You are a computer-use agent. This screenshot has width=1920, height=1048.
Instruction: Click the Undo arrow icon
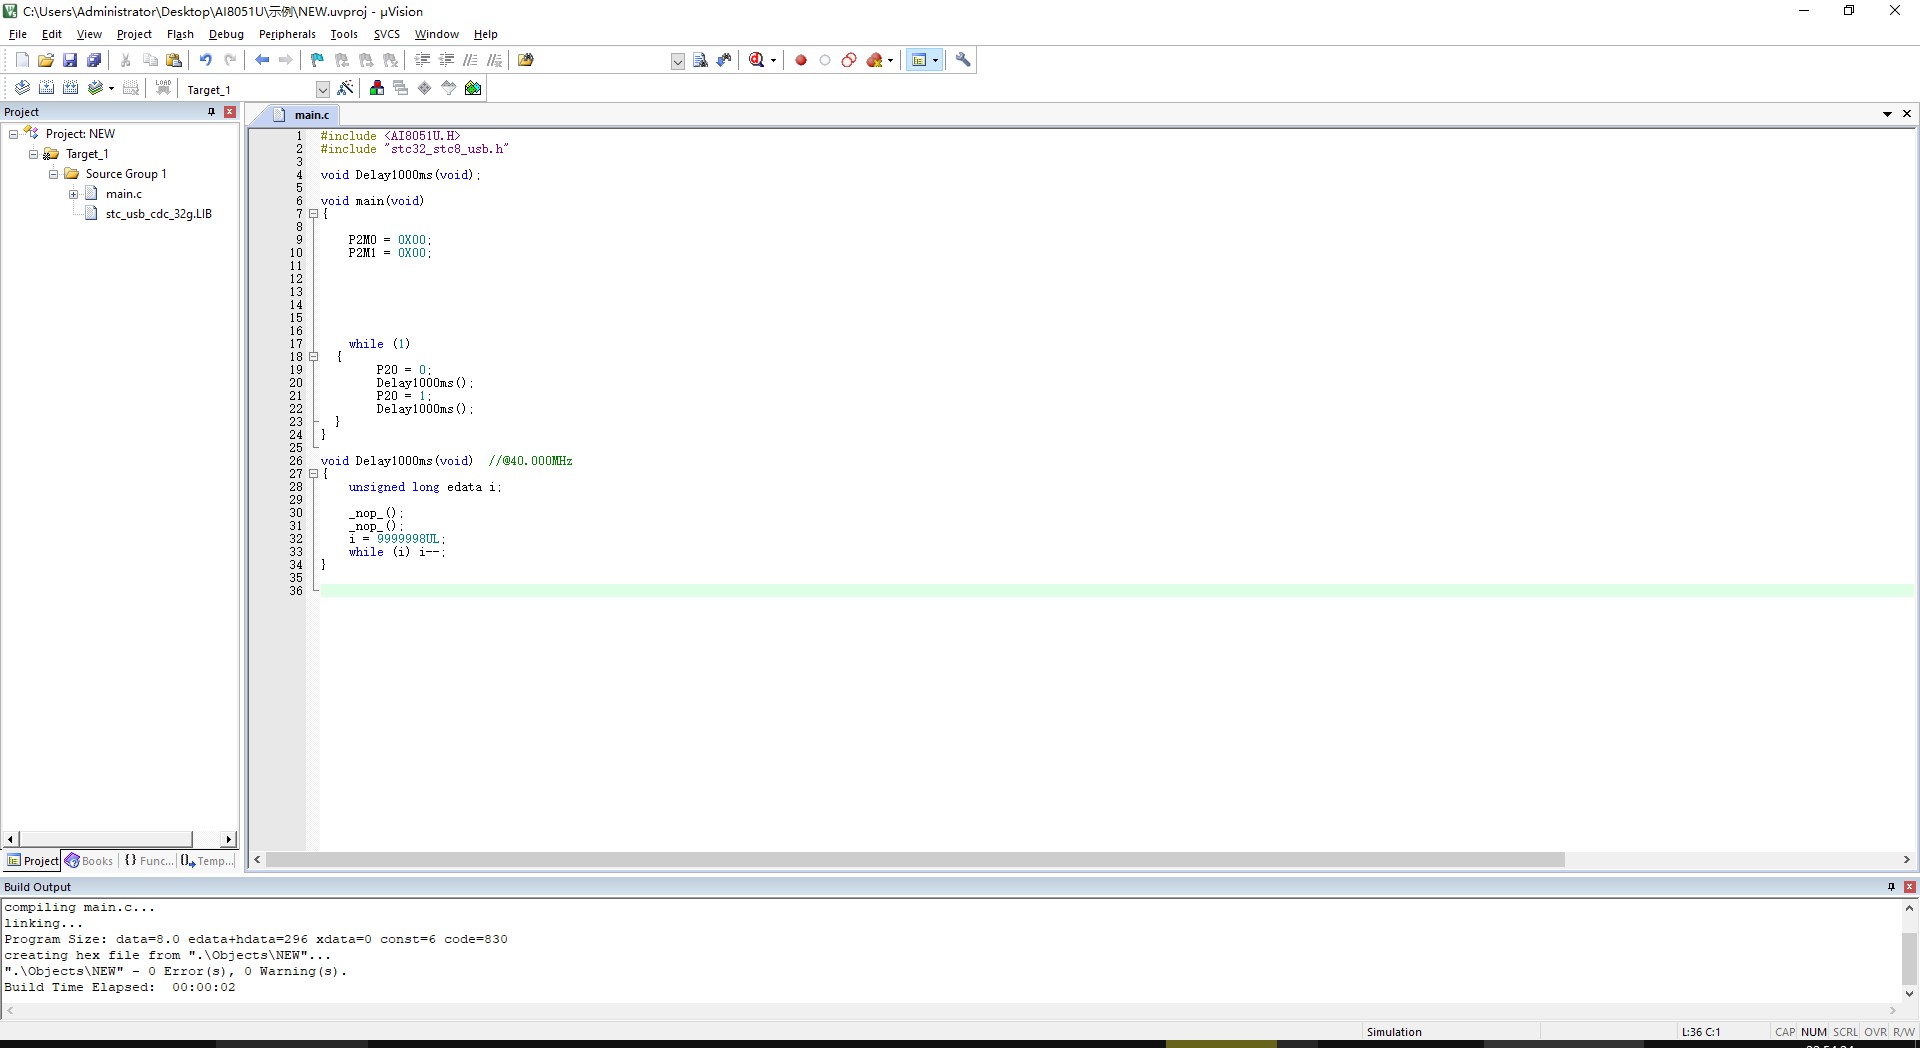tap(205, 60)
